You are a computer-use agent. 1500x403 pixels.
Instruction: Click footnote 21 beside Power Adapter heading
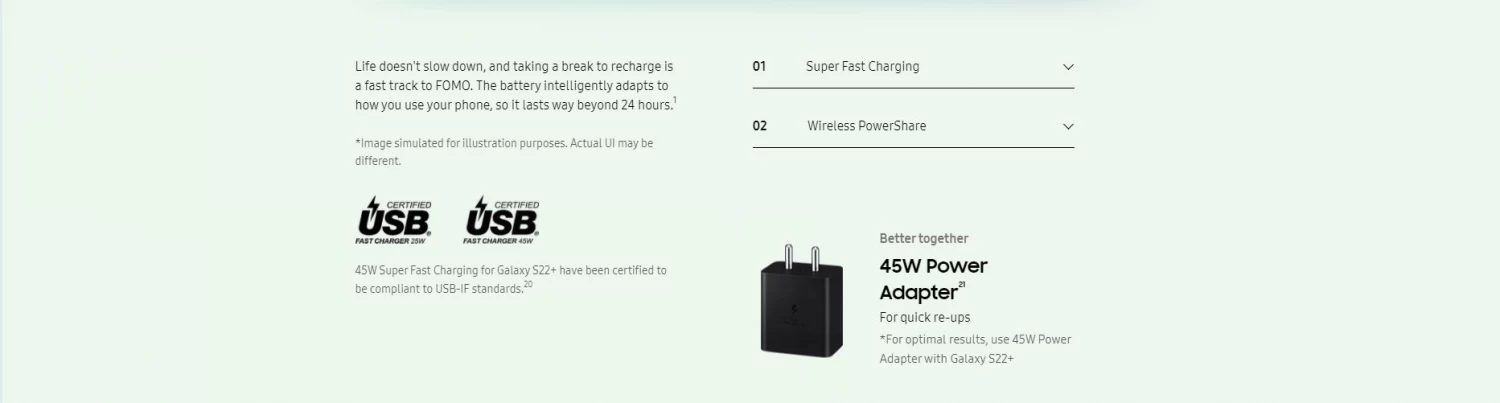coord(962,285)
